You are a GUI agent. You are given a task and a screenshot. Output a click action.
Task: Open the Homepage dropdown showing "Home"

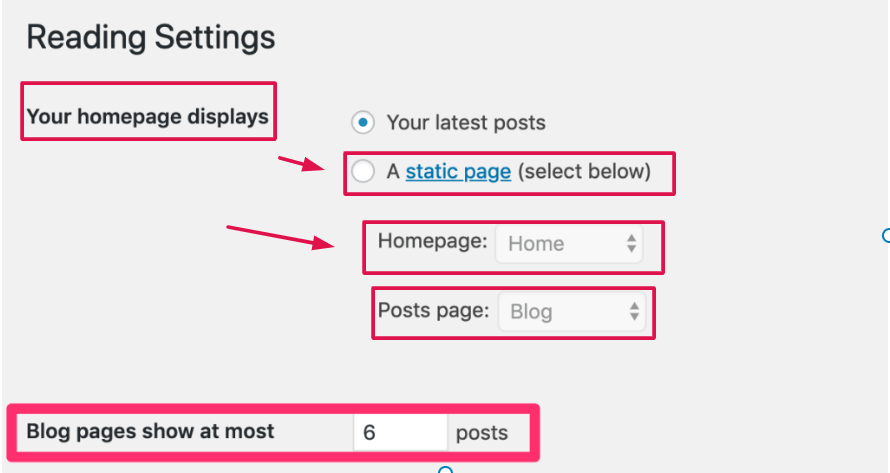568,243
